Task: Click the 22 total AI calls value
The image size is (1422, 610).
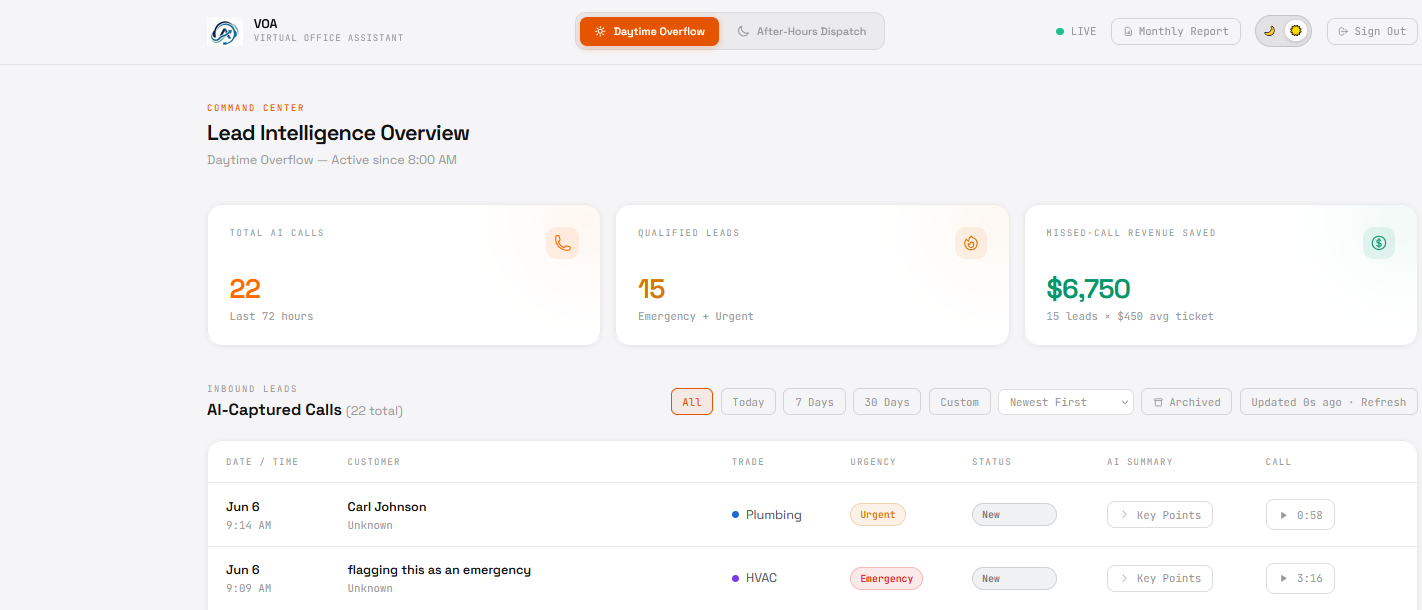Action: point(245,289)
